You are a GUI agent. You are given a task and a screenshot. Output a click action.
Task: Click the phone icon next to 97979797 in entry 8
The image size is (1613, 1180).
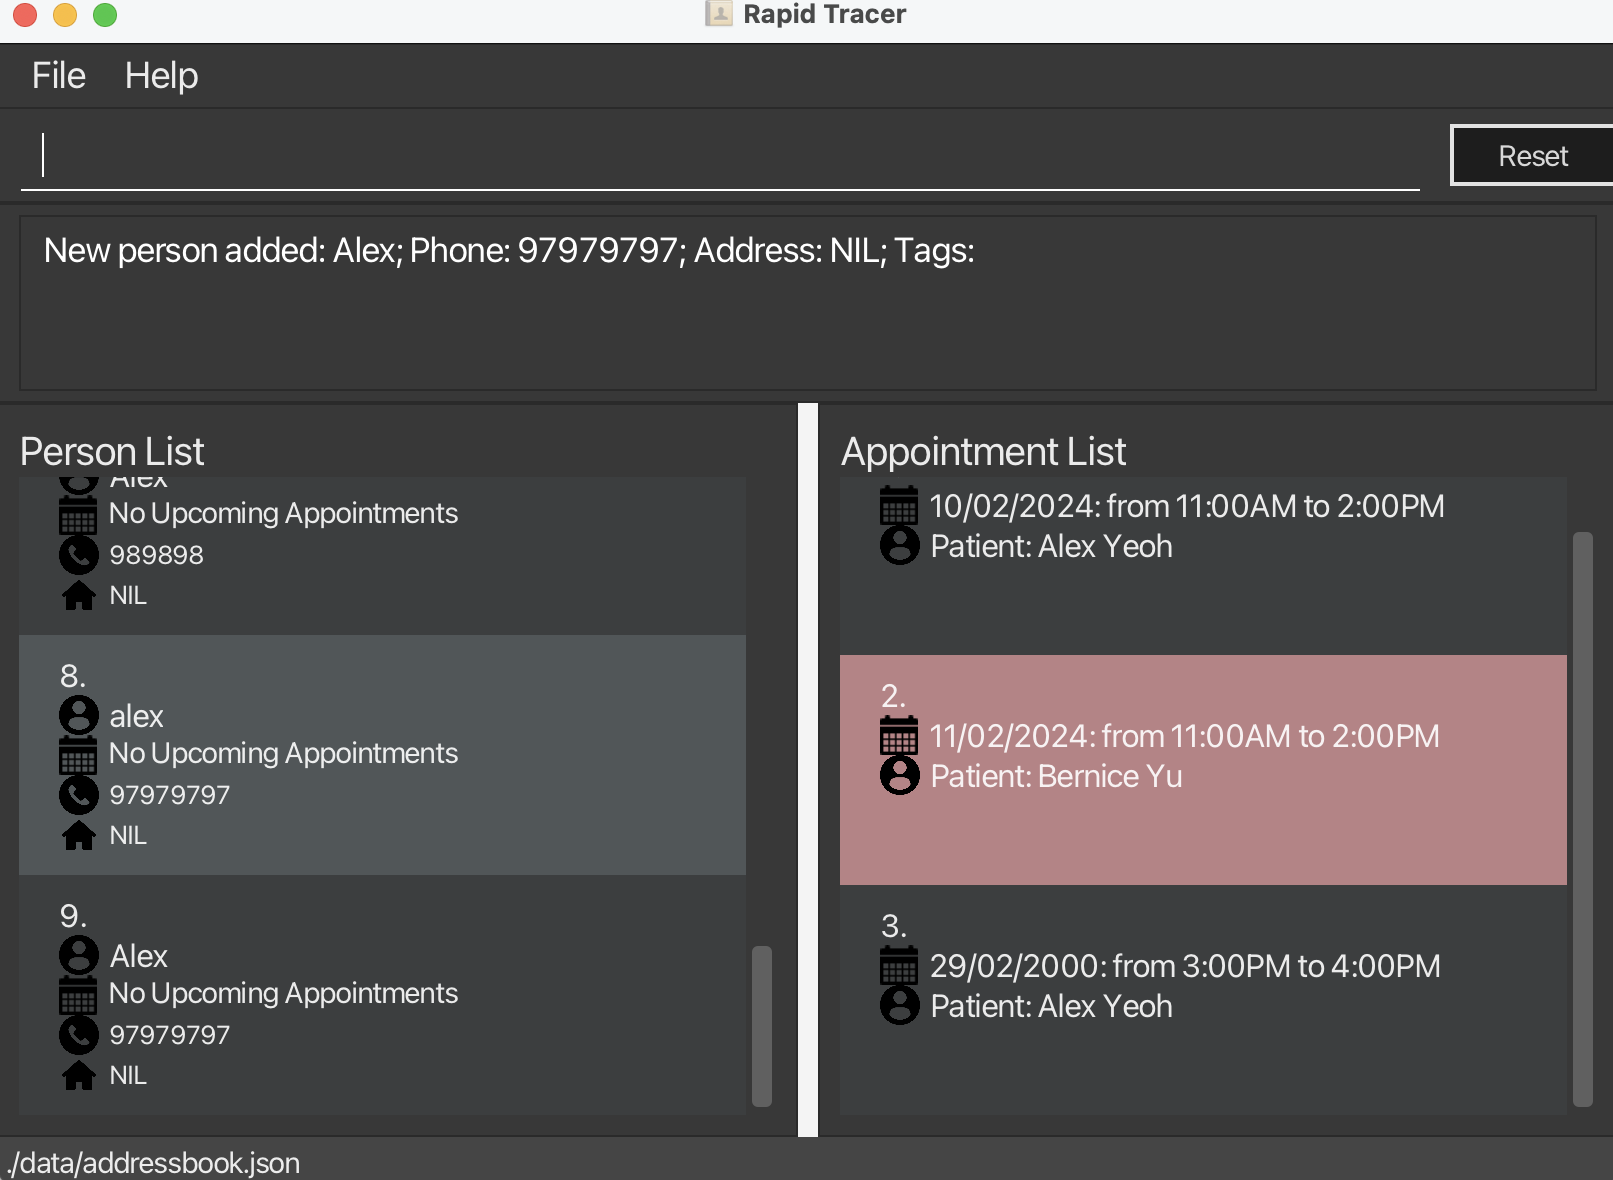(79, 795)
